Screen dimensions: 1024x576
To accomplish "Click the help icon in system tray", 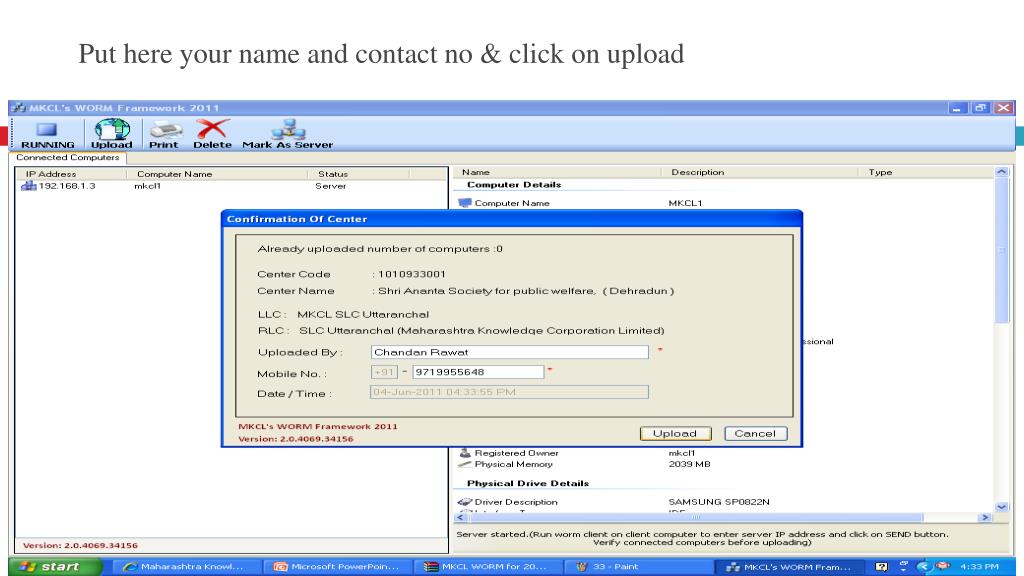I will point(882,566).
